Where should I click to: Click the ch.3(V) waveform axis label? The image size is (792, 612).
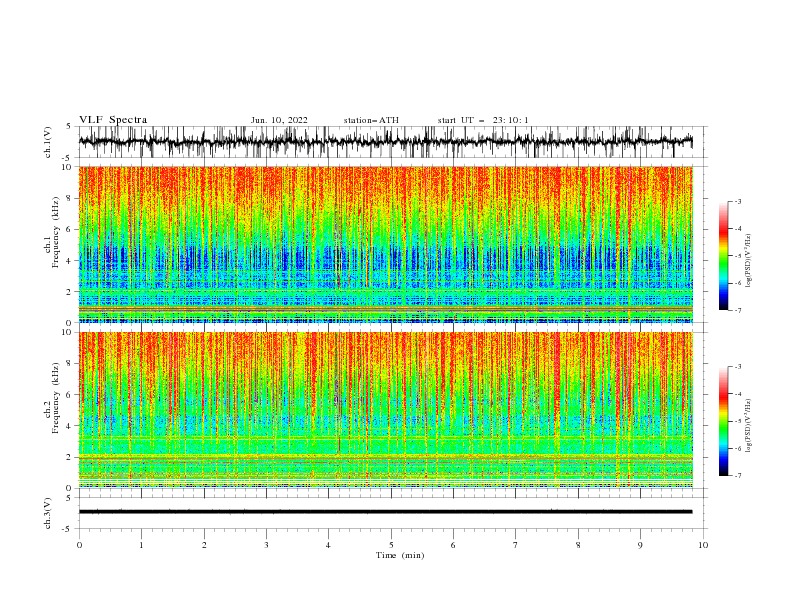click(48, 513)
